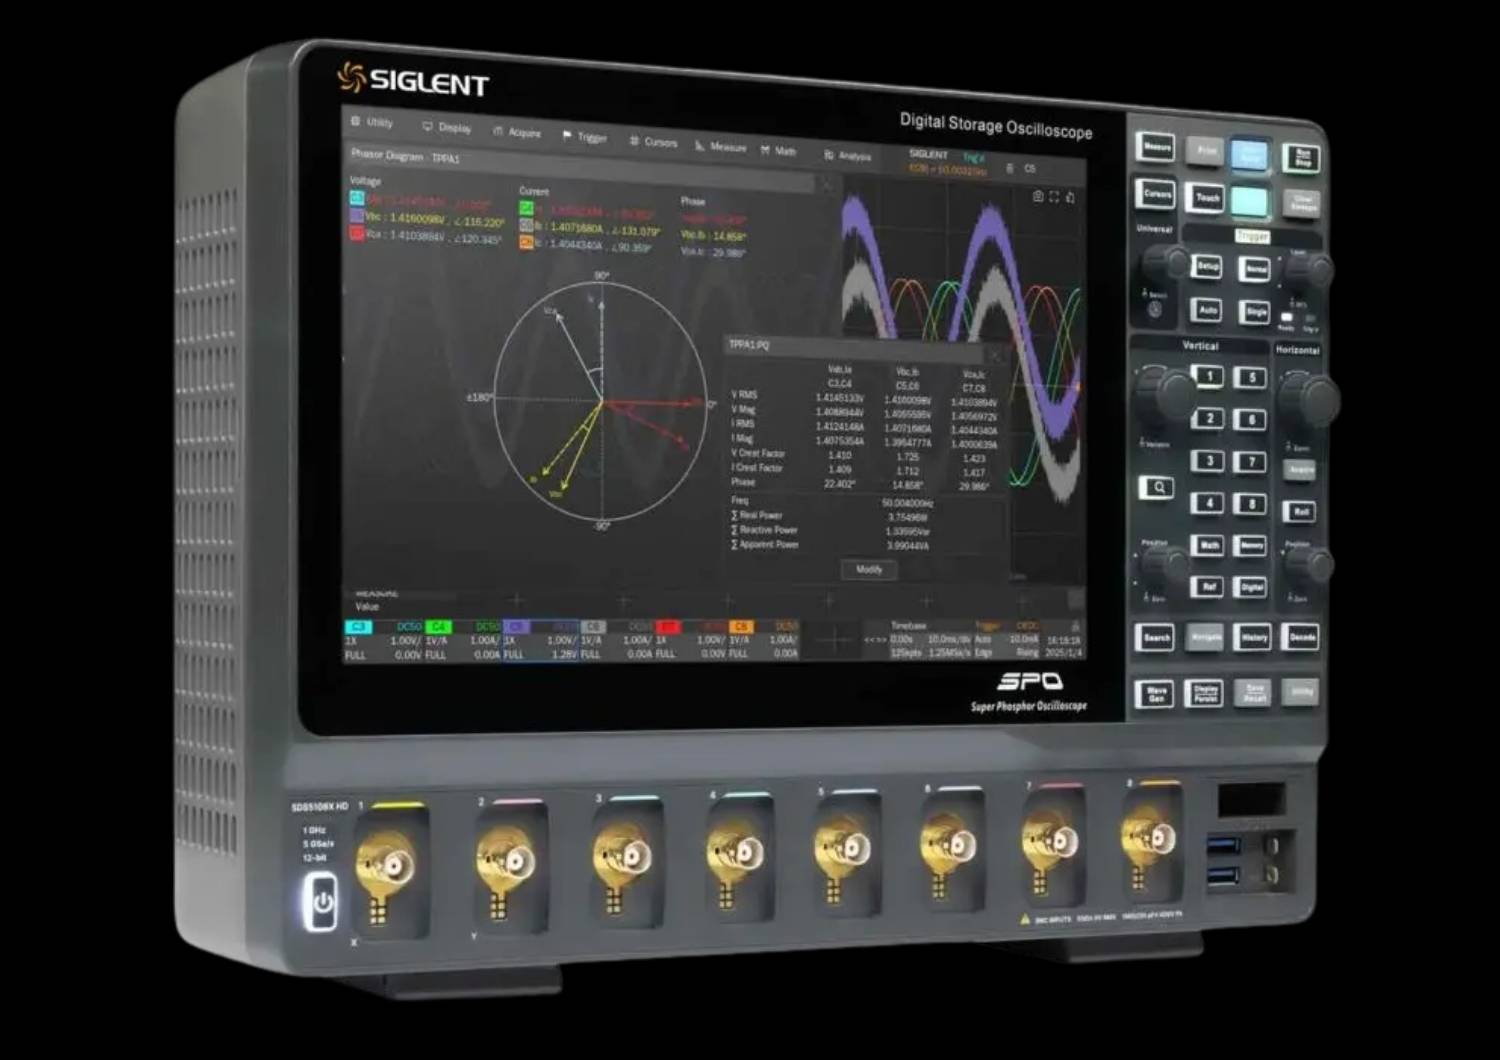Screen dimensions: 1500x1060
Task: Select the orange swatch in Current legend
Action: (526, 243)
